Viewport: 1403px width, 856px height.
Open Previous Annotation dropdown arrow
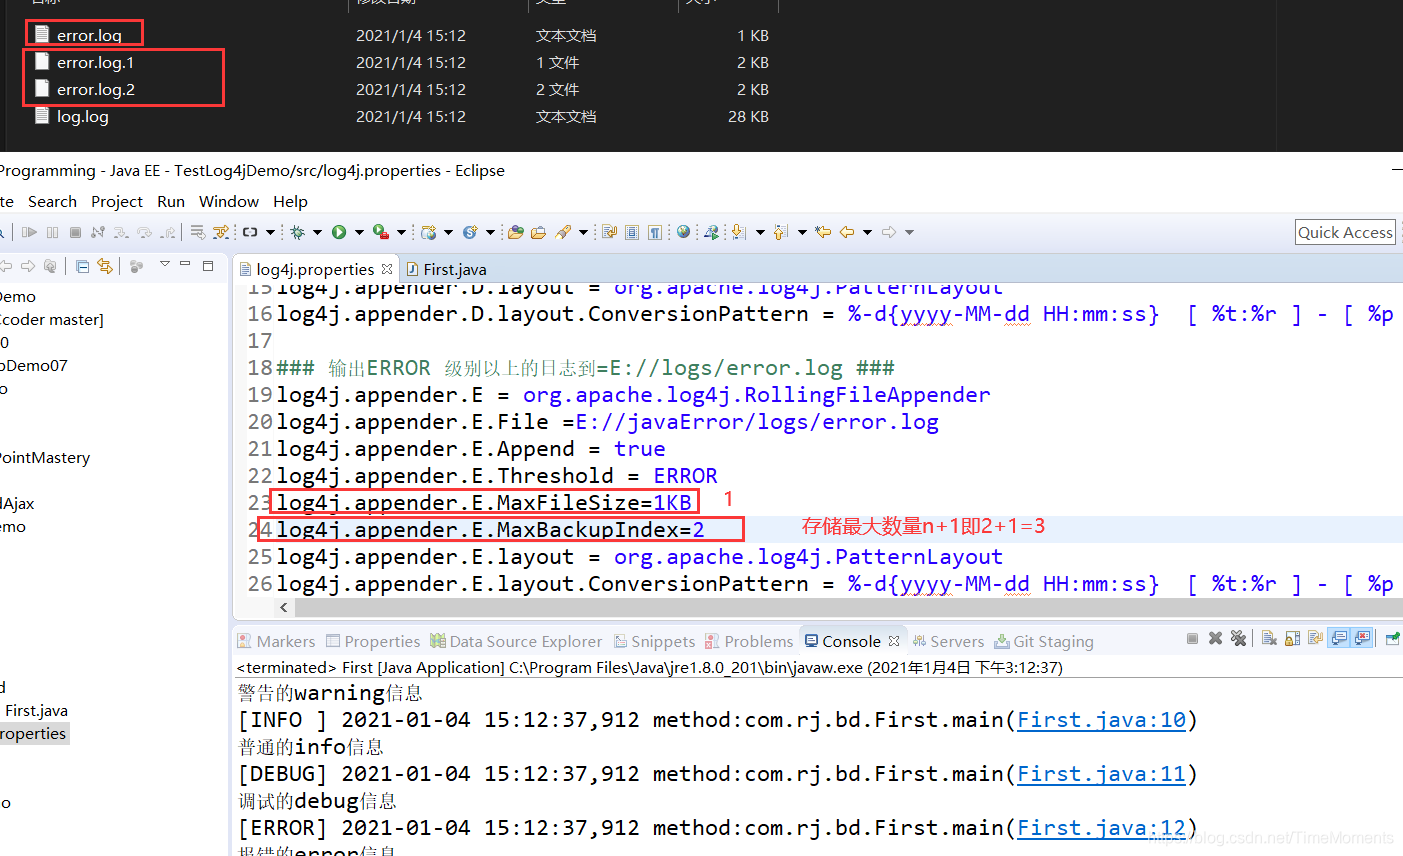[x=802, y=232]
